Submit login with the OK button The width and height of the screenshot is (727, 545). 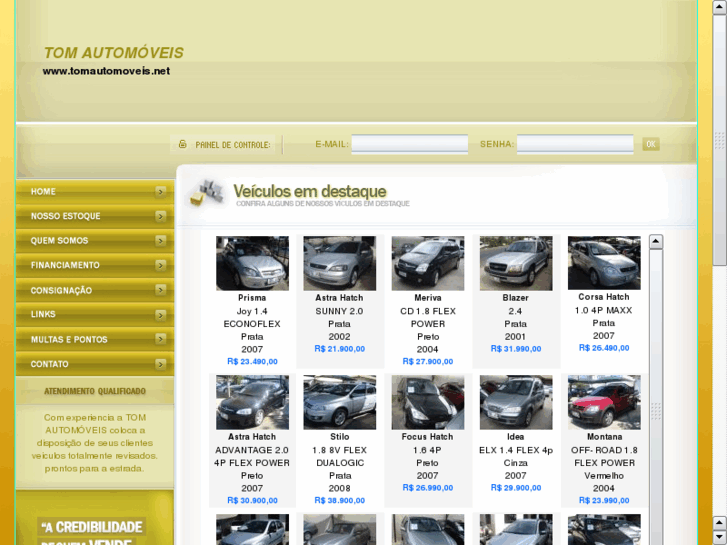[650, 144]
